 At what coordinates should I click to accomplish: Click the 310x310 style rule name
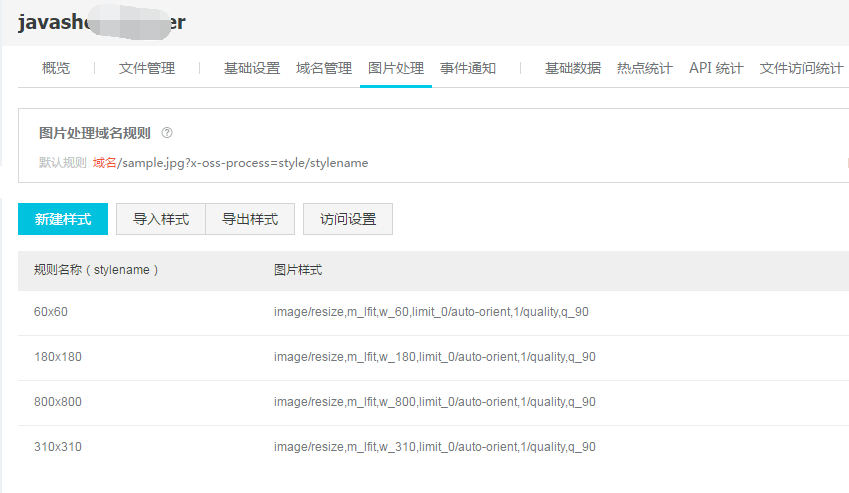[58, 447]
